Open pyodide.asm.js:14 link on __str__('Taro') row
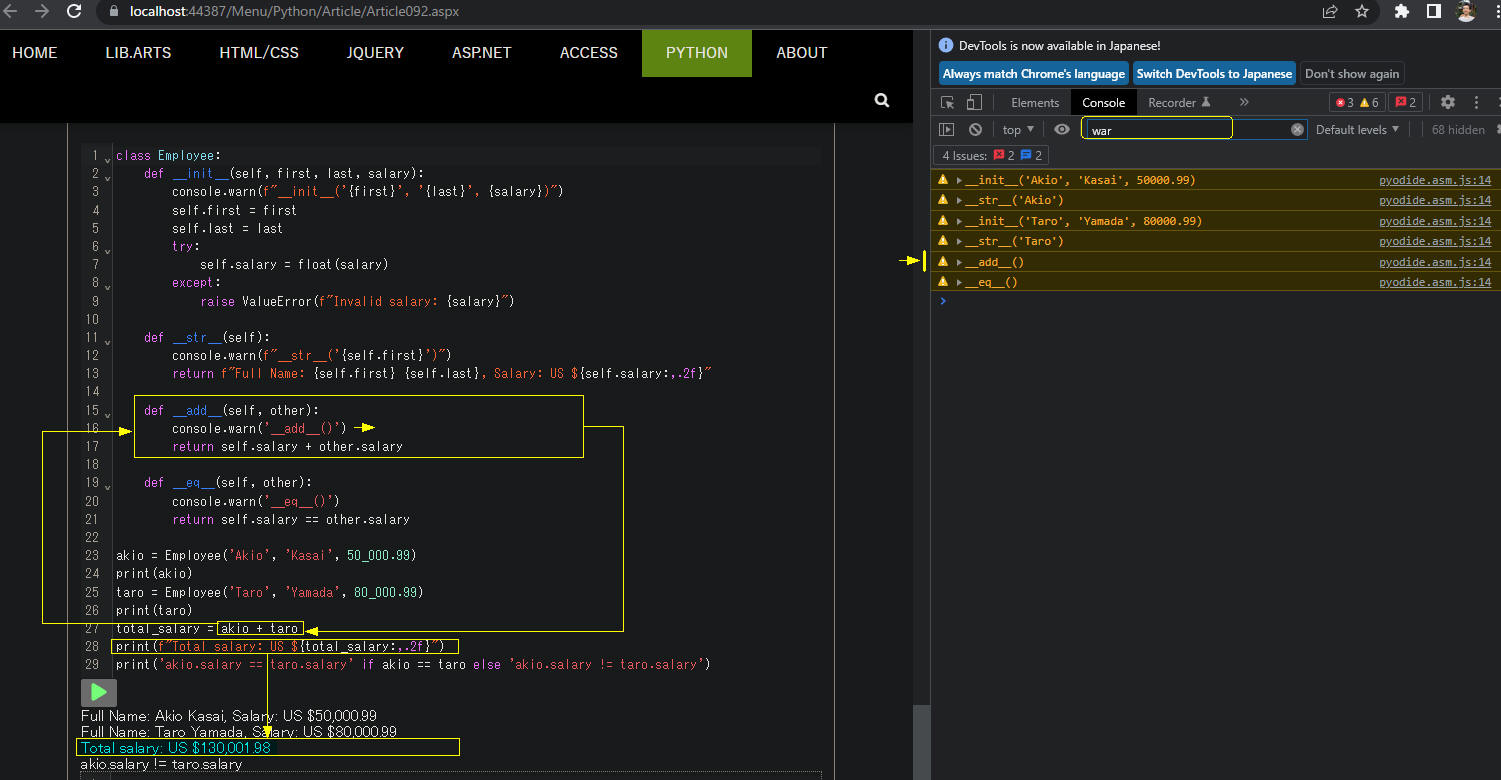 click(1434, 241)
